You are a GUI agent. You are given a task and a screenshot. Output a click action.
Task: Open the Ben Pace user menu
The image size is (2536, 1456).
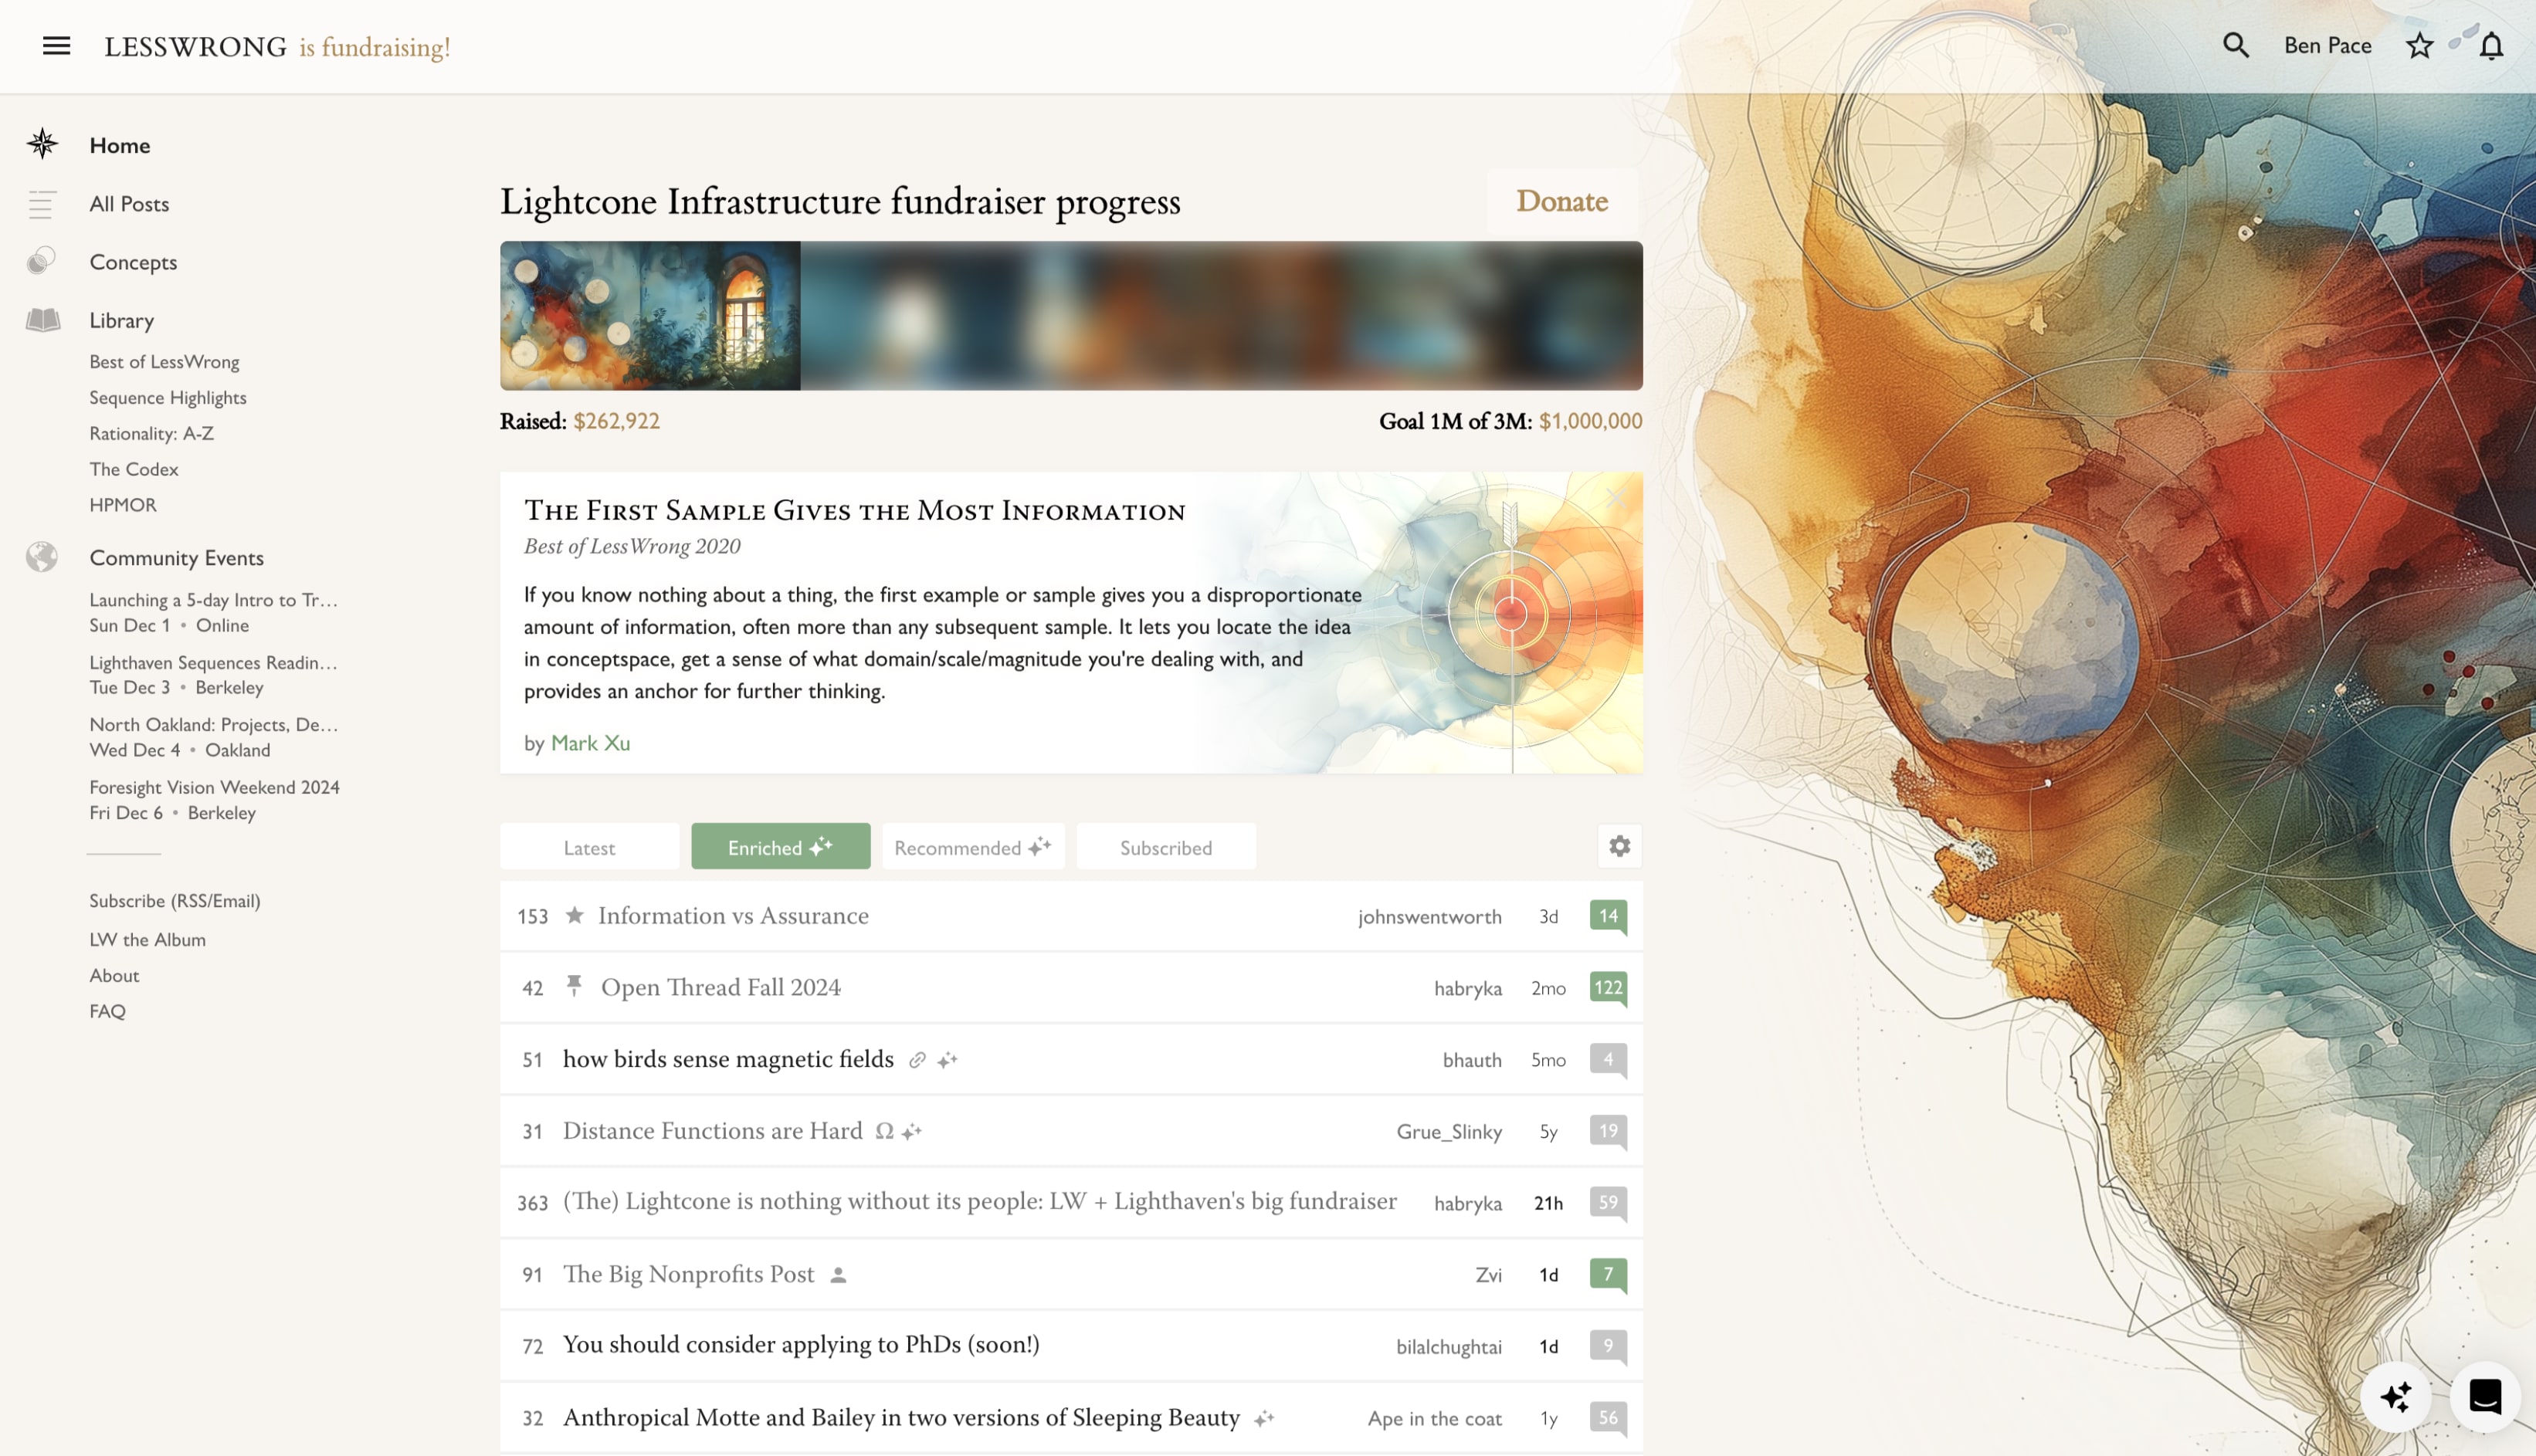pos(2326,46)
